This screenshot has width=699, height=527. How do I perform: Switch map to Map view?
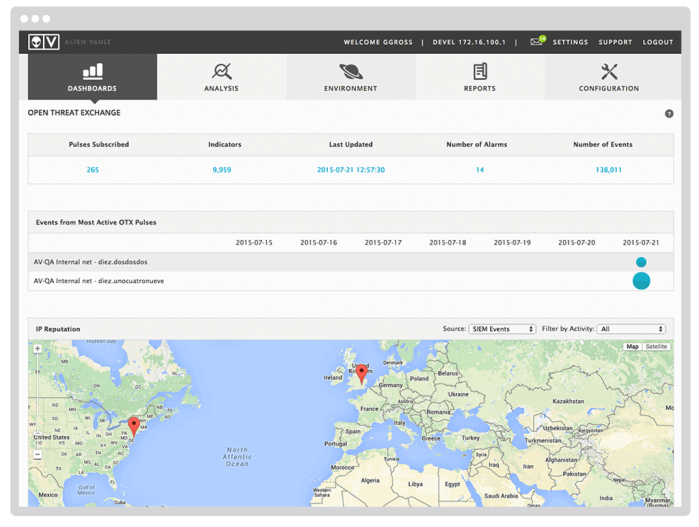pyautogui.click(x=632, y=347)
